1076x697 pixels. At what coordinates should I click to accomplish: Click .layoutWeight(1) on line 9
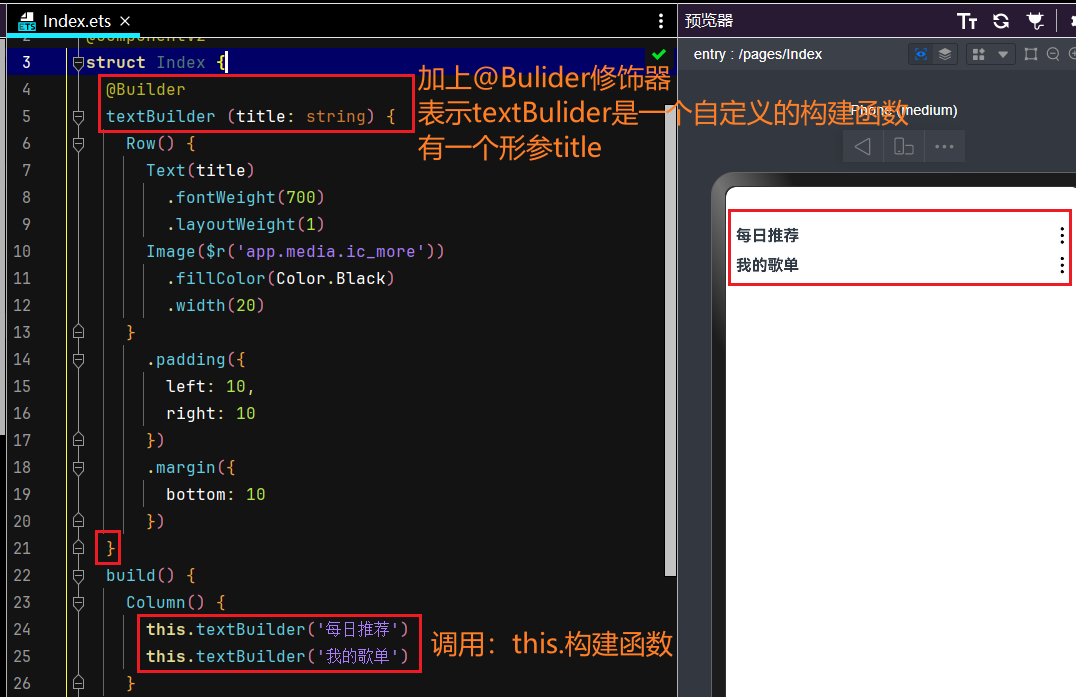[245, 224]
